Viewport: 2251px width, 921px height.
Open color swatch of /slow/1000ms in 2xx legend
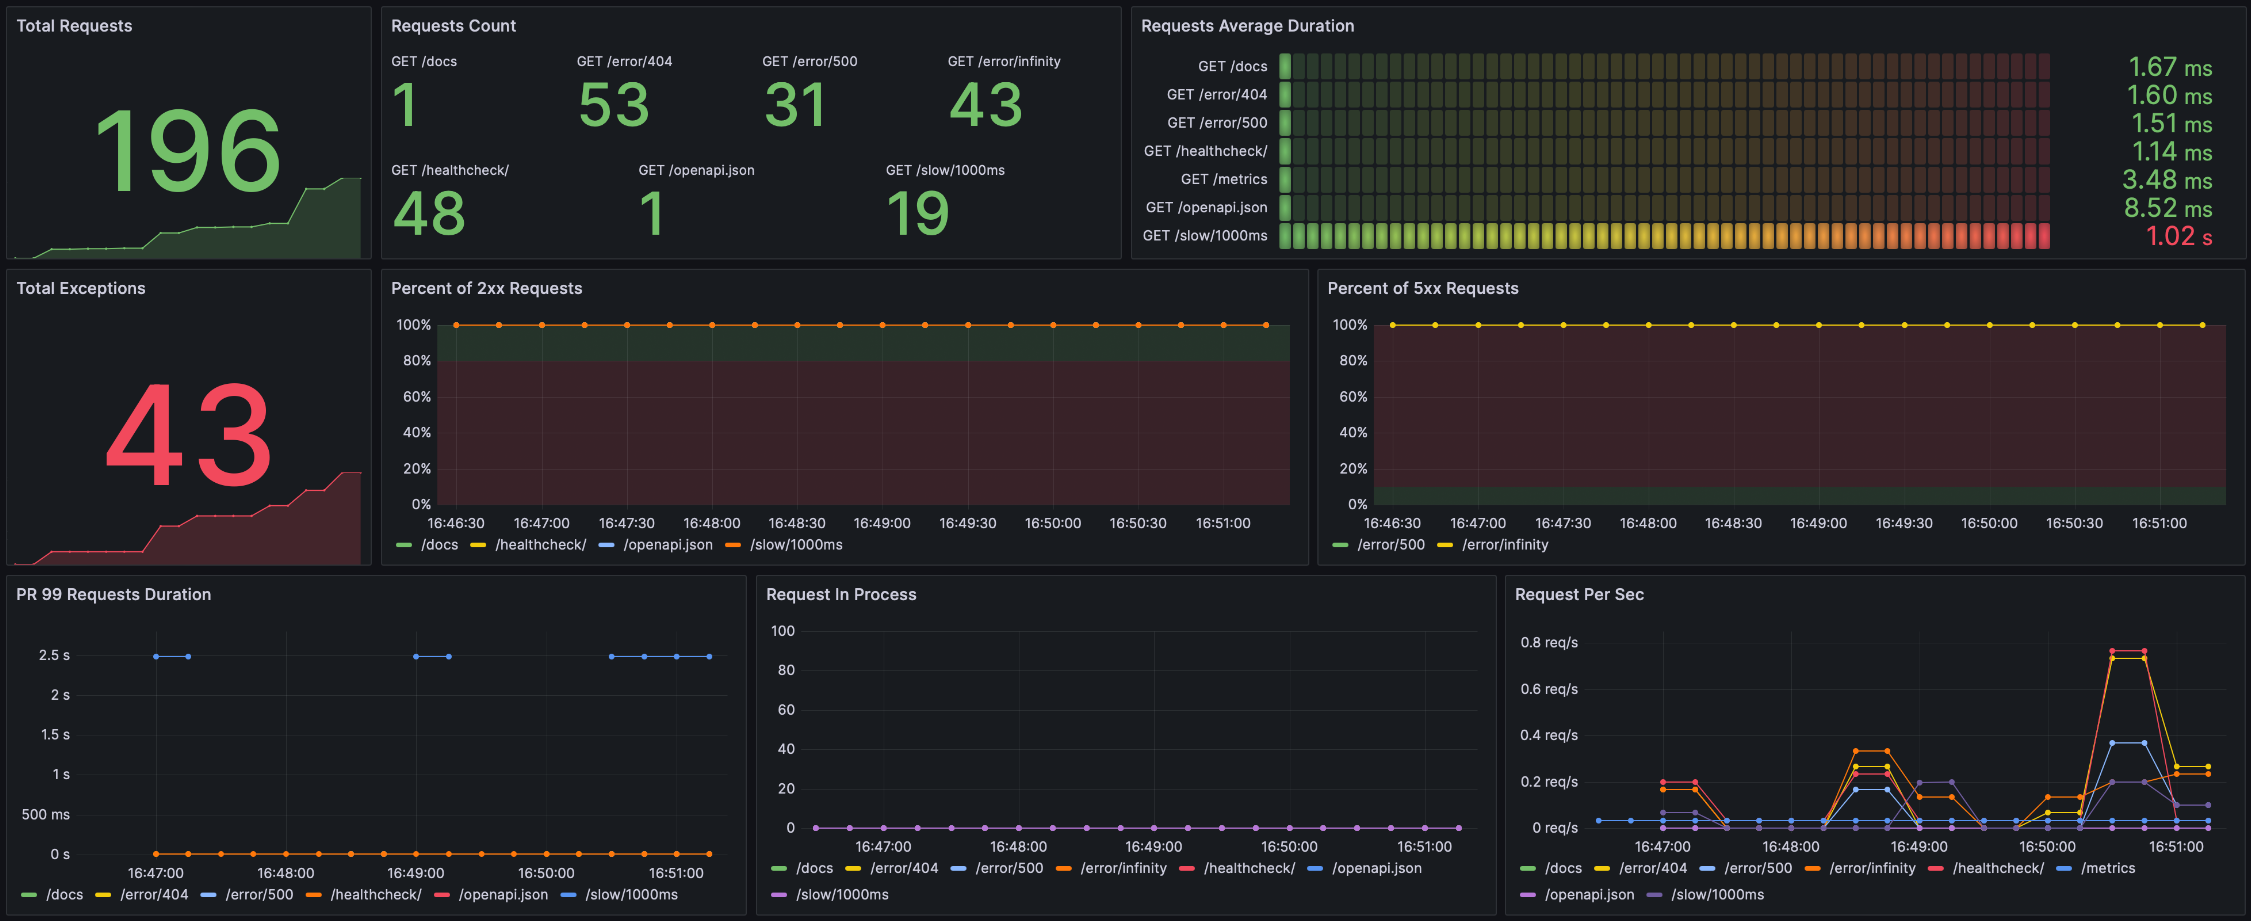[733, 545]
